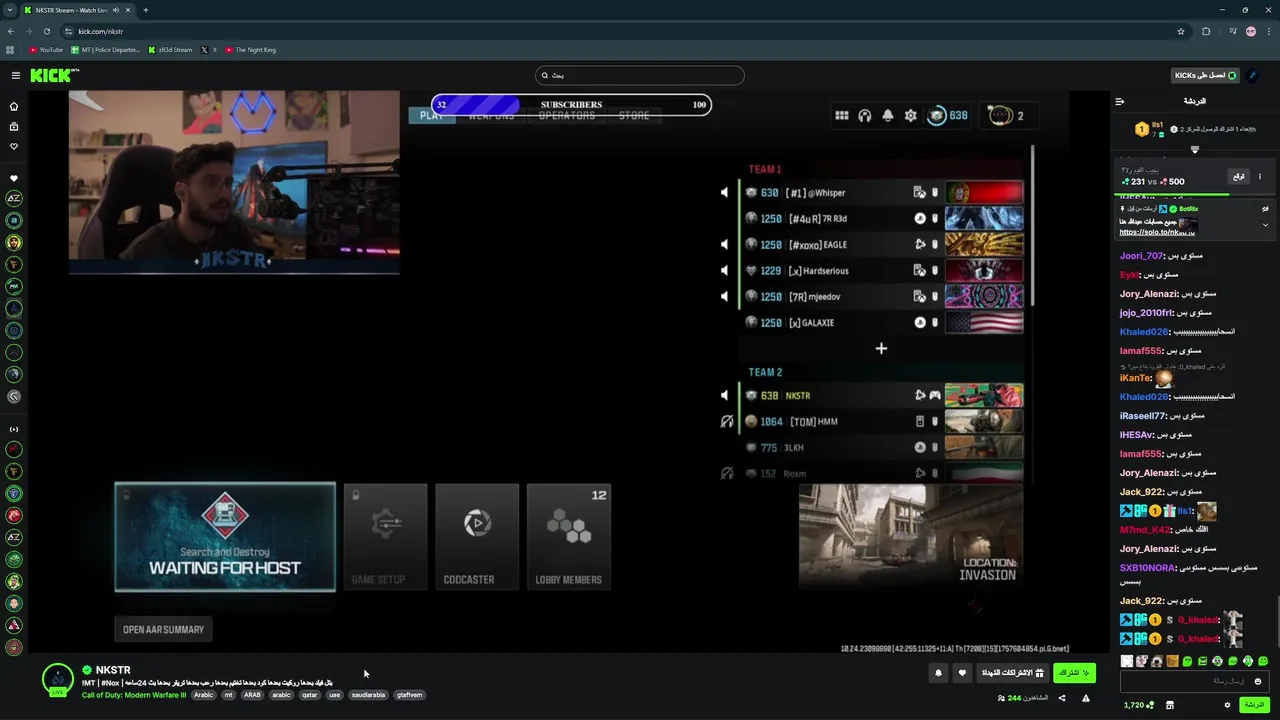Open the game headset voice icon

pos(865,116)
